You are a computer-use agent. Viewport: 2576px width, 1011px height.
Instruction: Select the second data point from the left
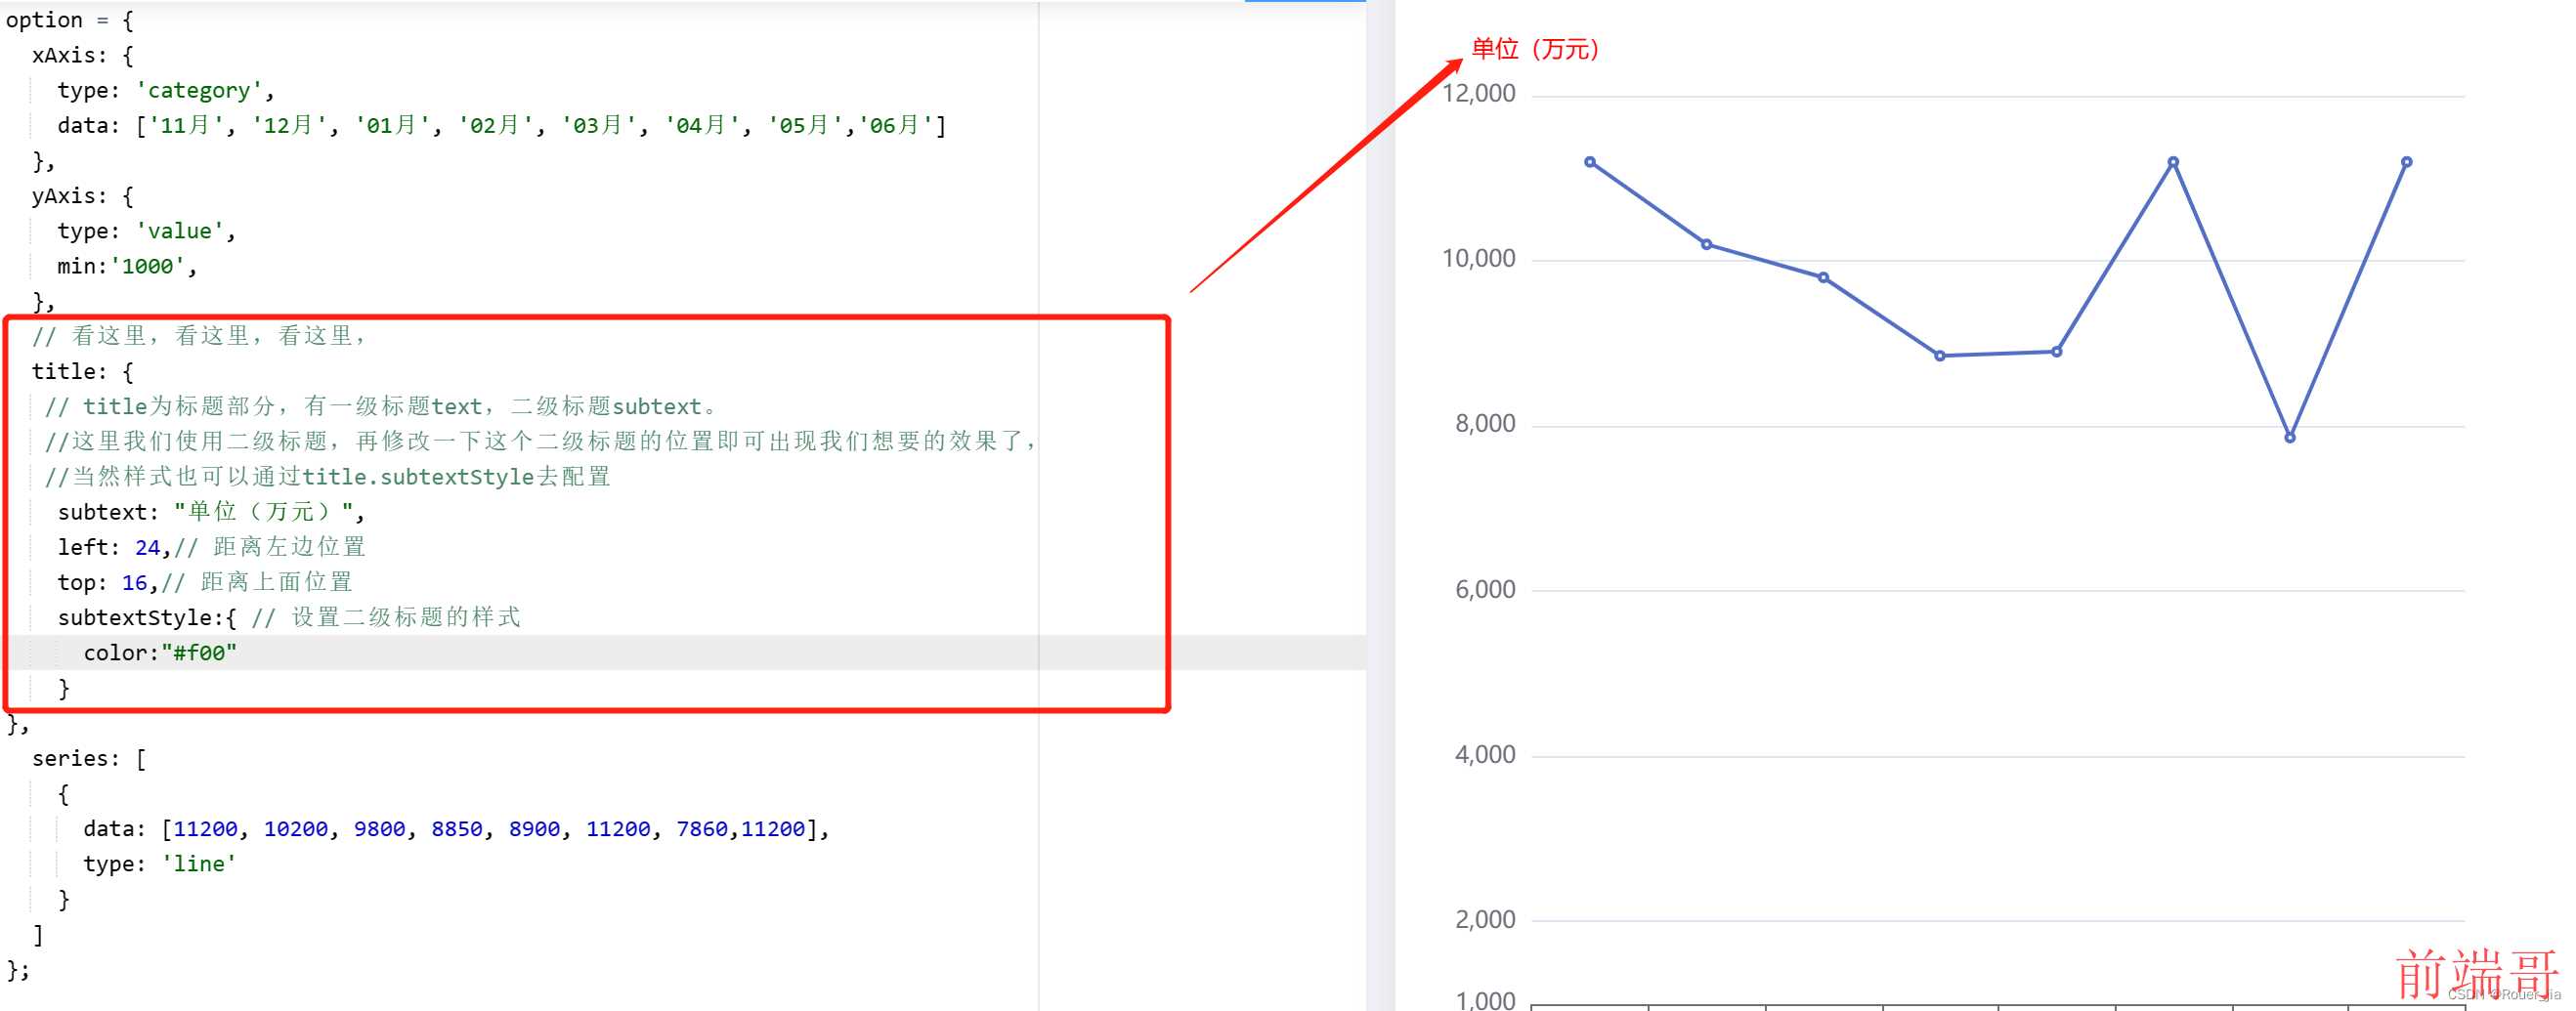point(1706,245)
